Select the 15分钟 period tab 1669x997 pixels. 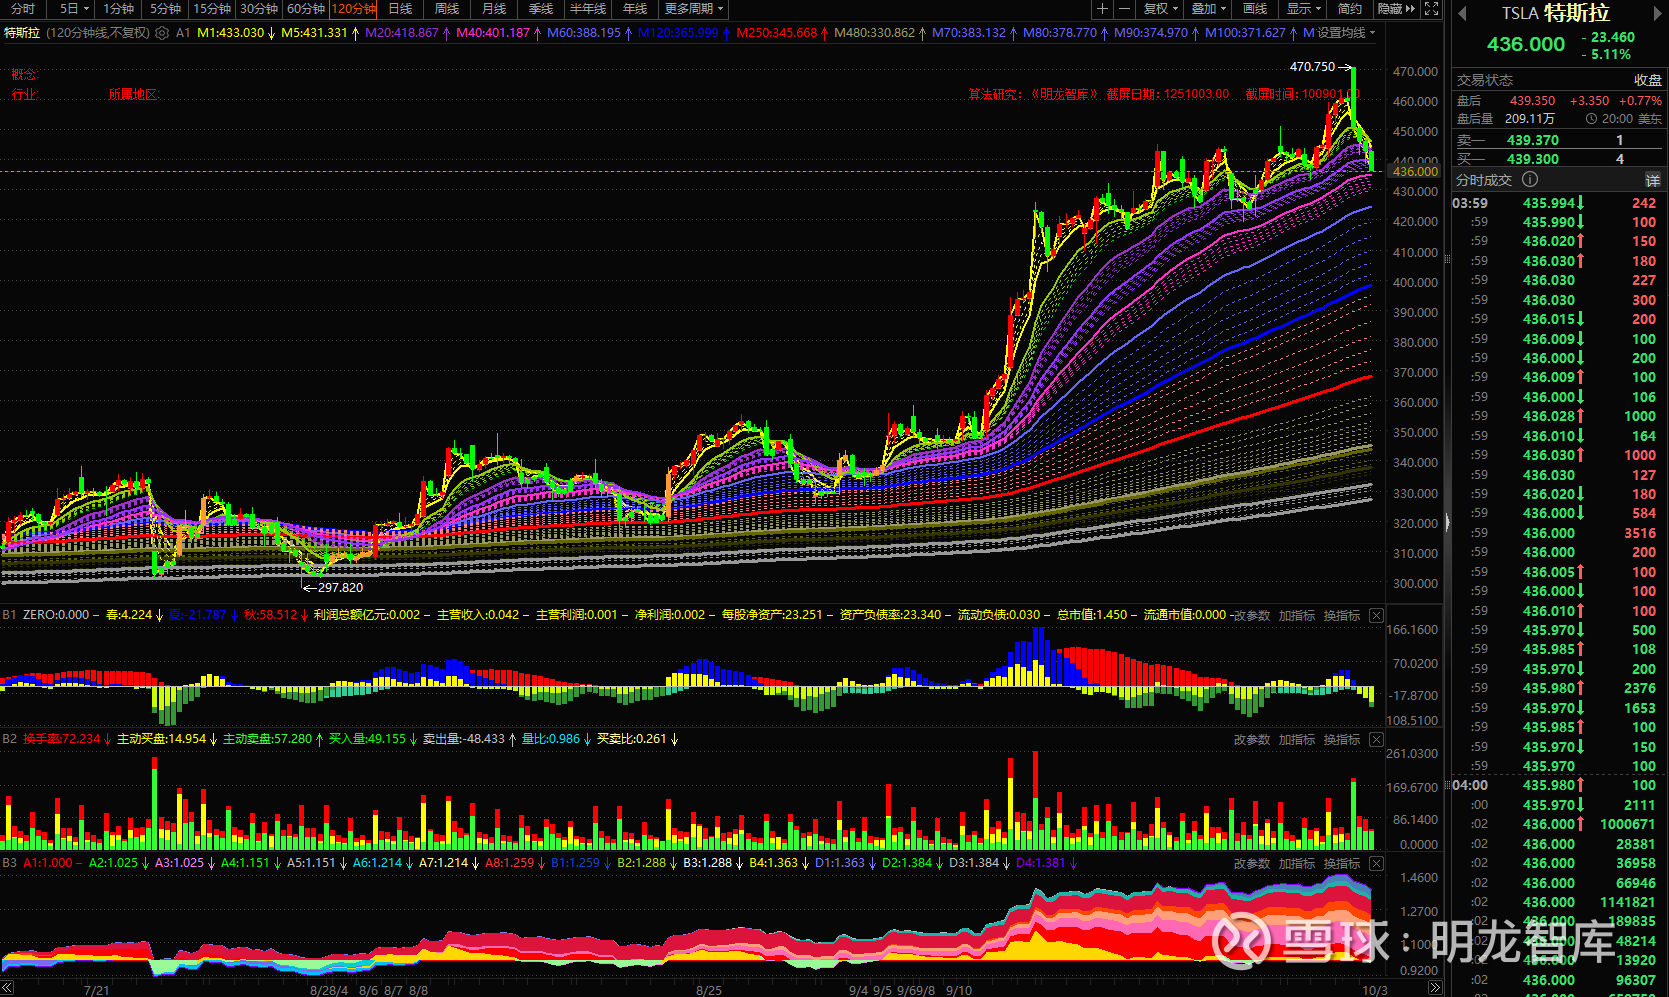click(x=212, y=9)
